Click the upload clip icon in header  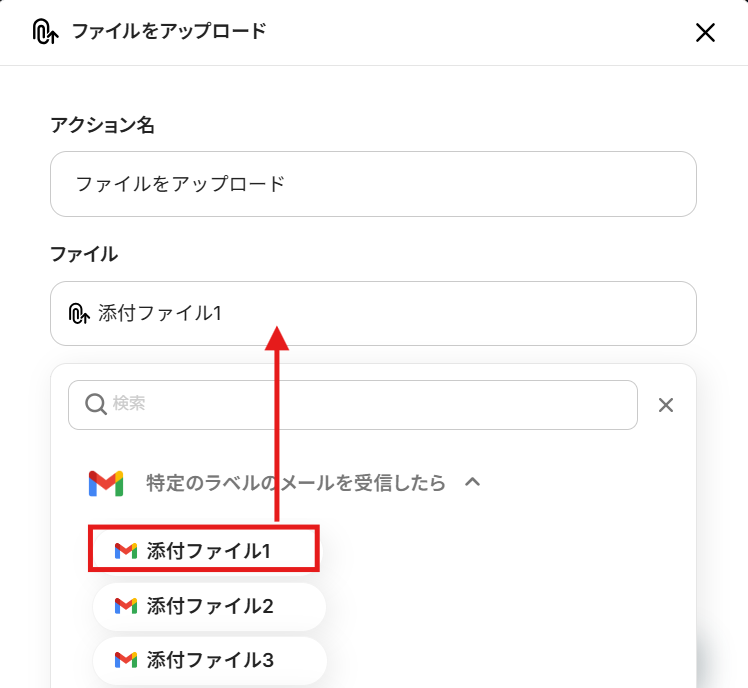45,31
